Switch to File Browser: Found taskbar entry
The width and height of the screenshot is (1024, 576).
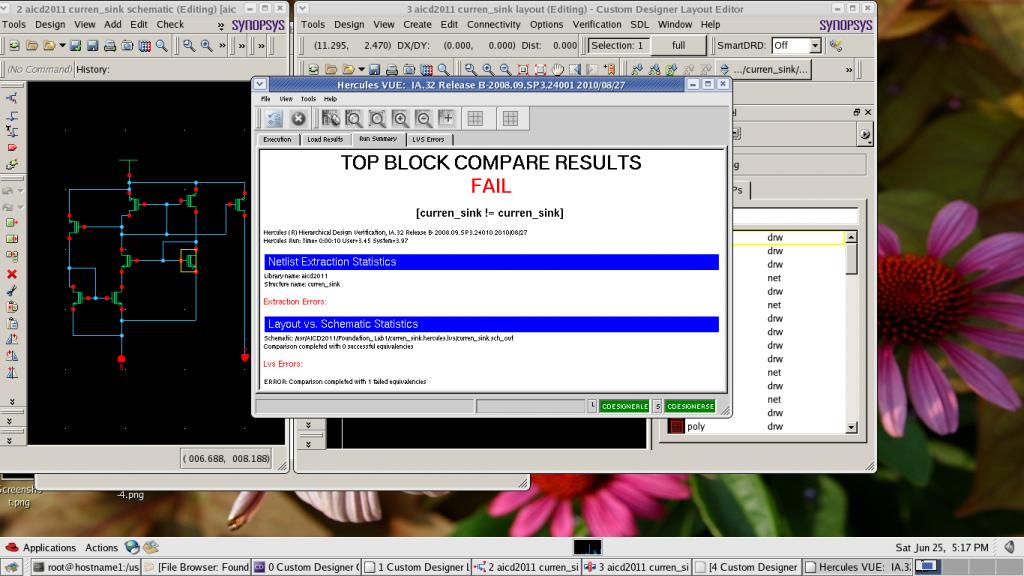pyautogui.click(x=196, y=567)
